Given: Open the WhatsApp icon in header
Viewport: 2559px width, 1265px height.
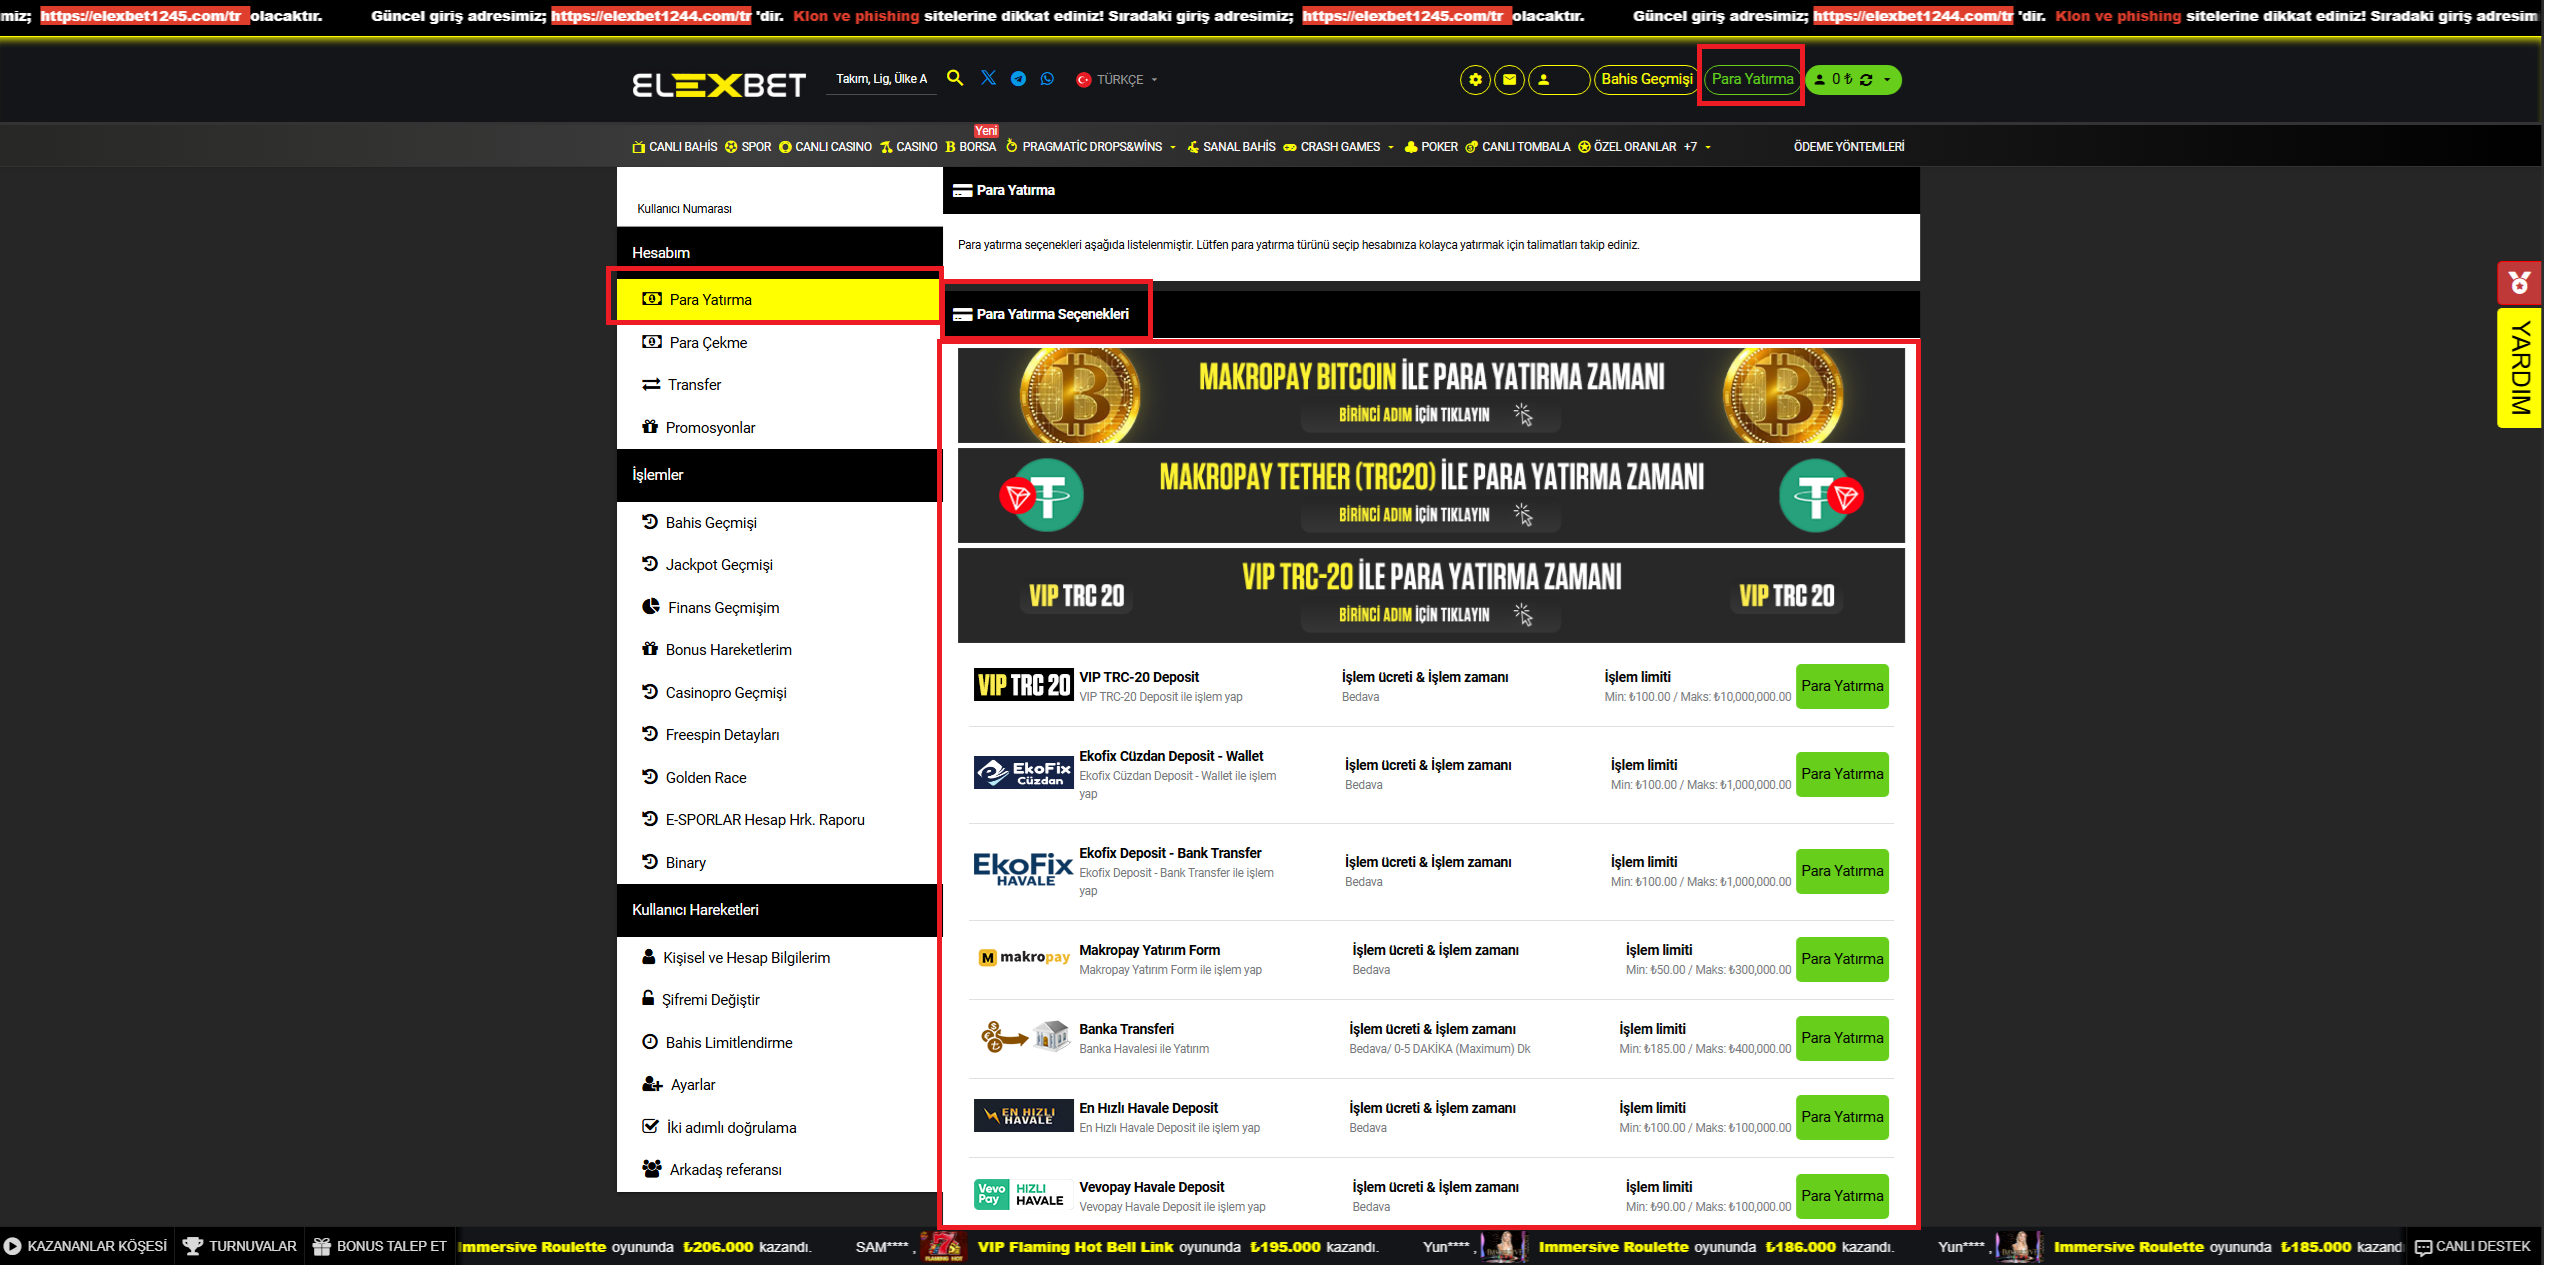Looking at the screenshot, I should click(x=1047, y=79).
